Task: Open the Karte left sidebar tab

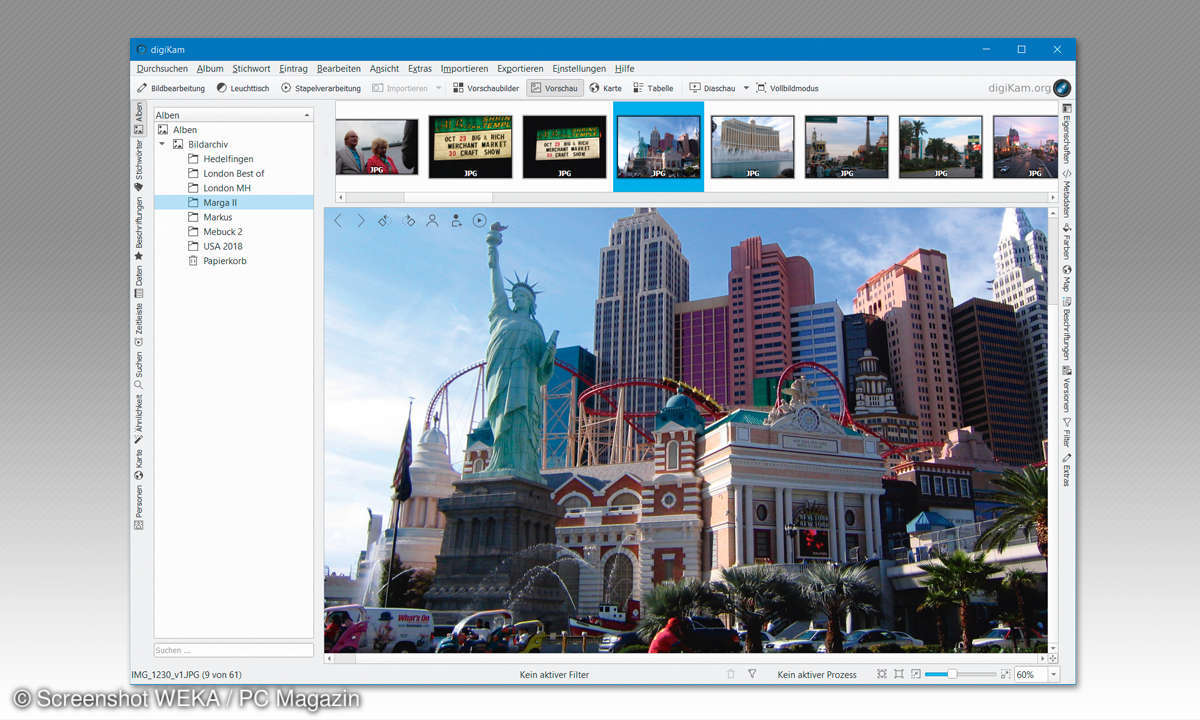Action: (x=139, y=465)
